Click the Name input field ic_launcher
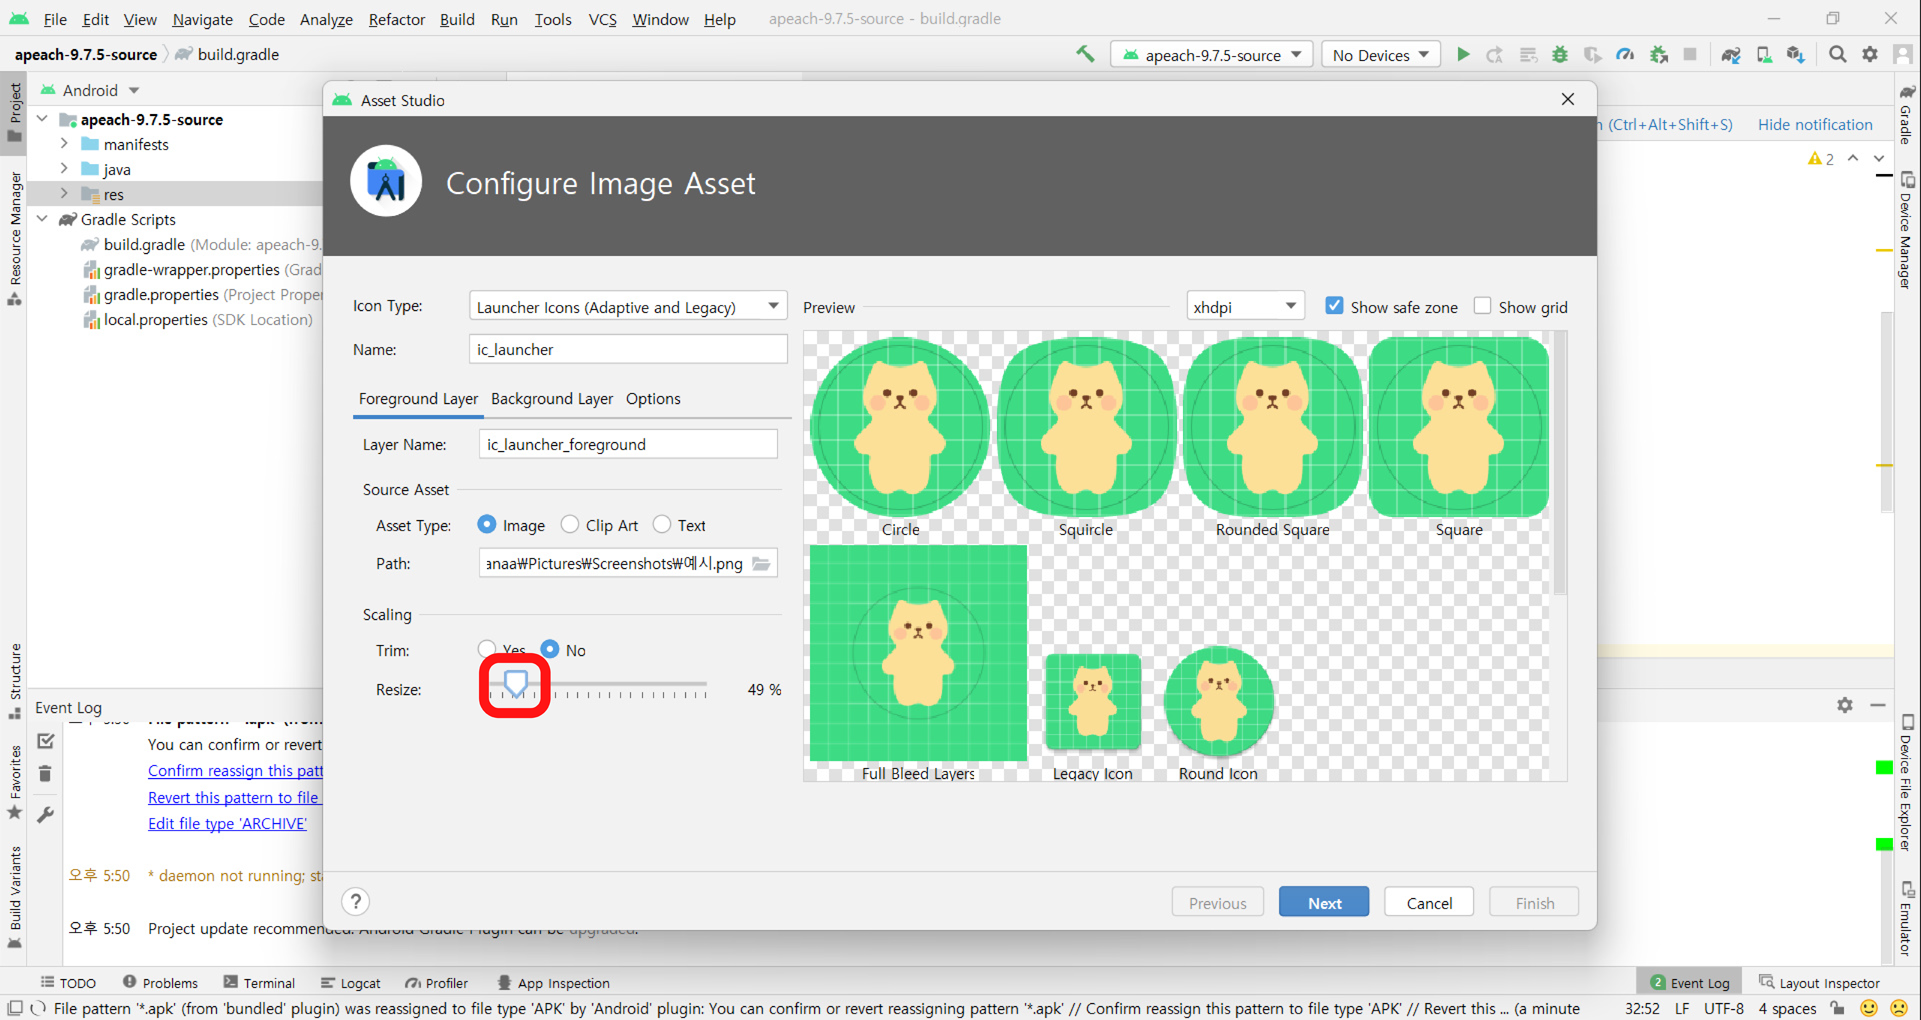Screen dimensions: 1921x1020 pos(628,349)
